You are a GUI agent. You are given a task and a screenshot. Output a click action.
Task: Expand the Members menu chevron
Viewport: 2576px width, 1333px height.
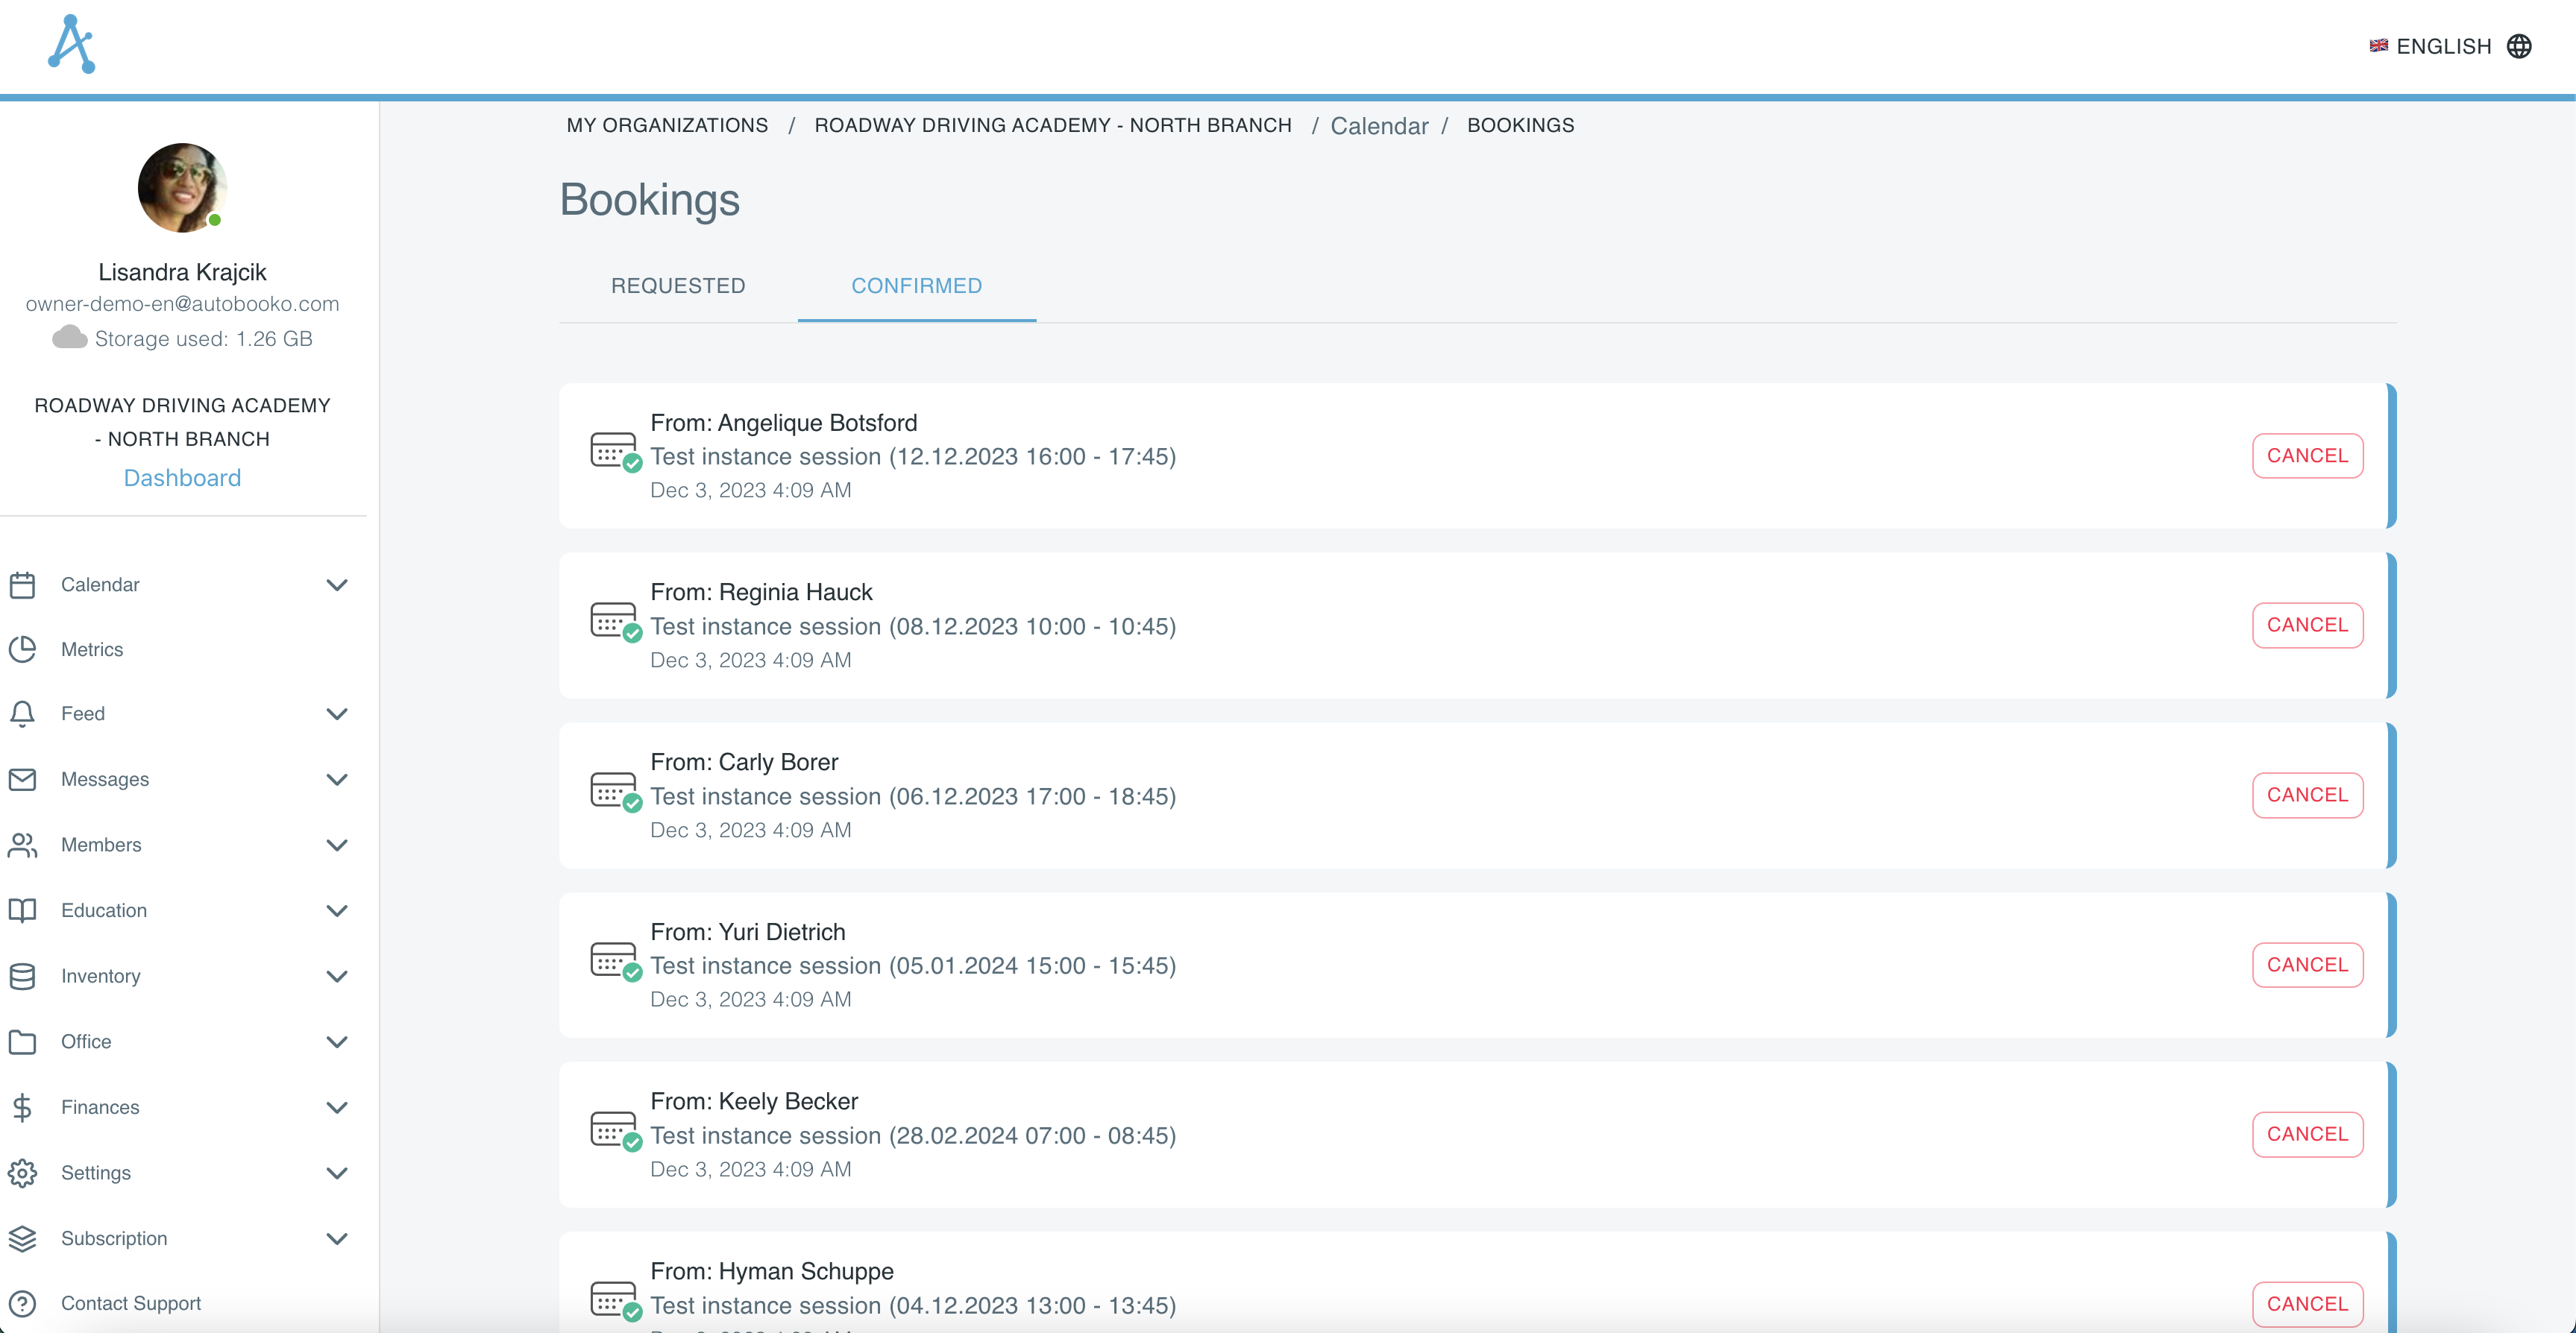[337, 845]
